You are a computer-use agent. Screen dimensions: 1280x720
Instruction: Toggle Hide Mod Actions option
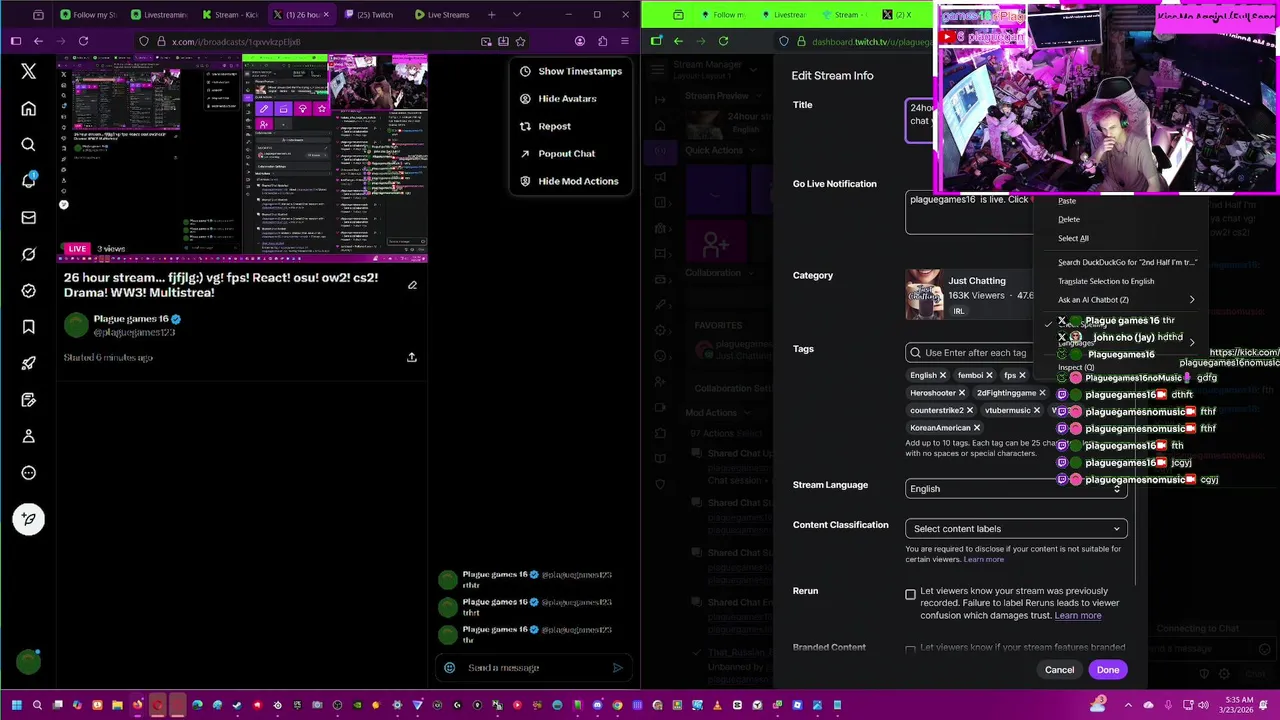pyautogui.click(x=569, y=181)
